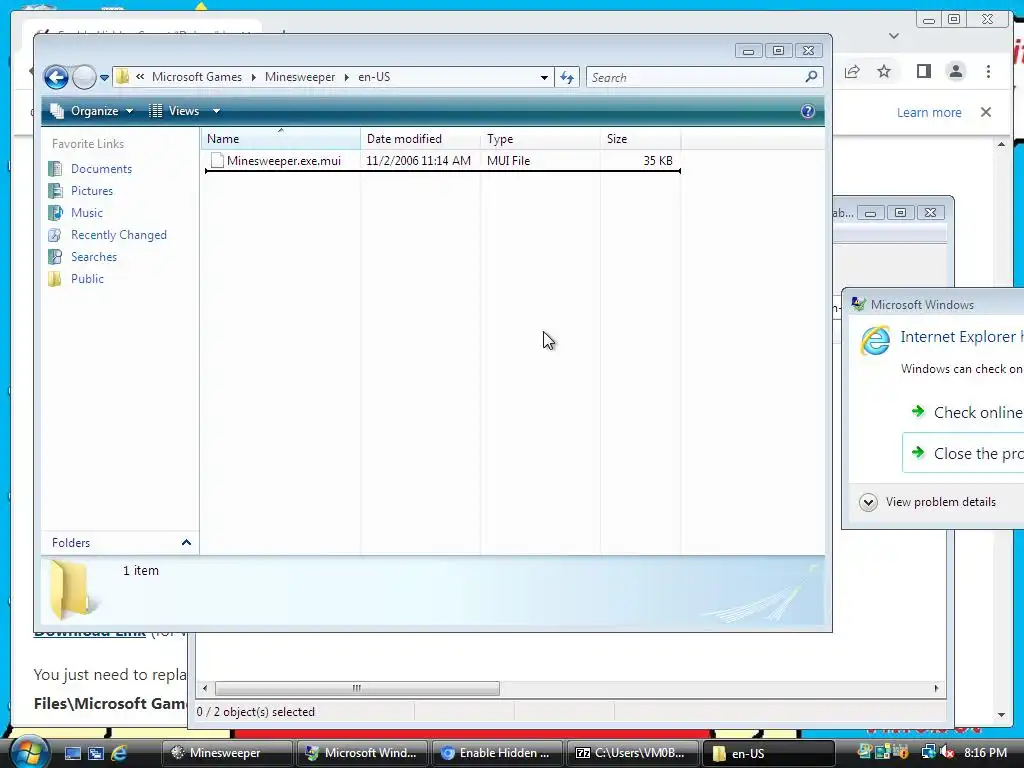This screenshot has height=768, width=1024.
Task: Click the Documents icon in Favorite Links
Action: point(56,169)
